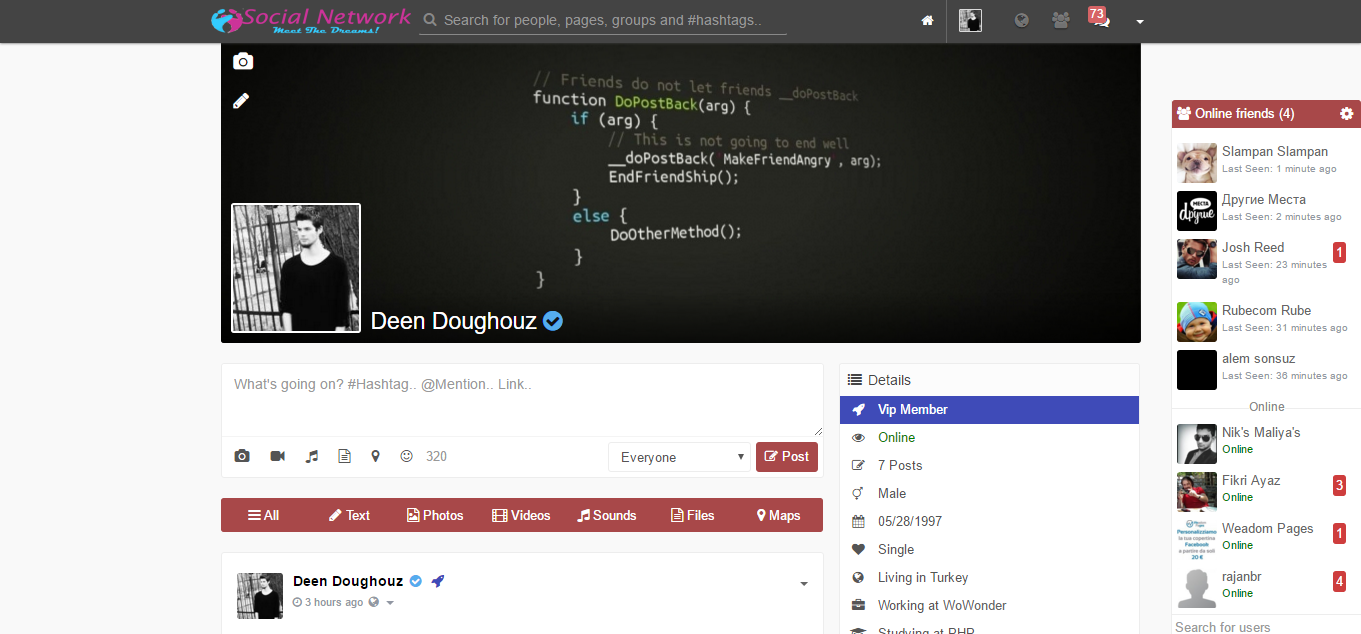Image resolution: width=1361 pixels, height=634 pixels.
Task: Expand the Everyone privacy dropdown
Action: coord(679,457)
